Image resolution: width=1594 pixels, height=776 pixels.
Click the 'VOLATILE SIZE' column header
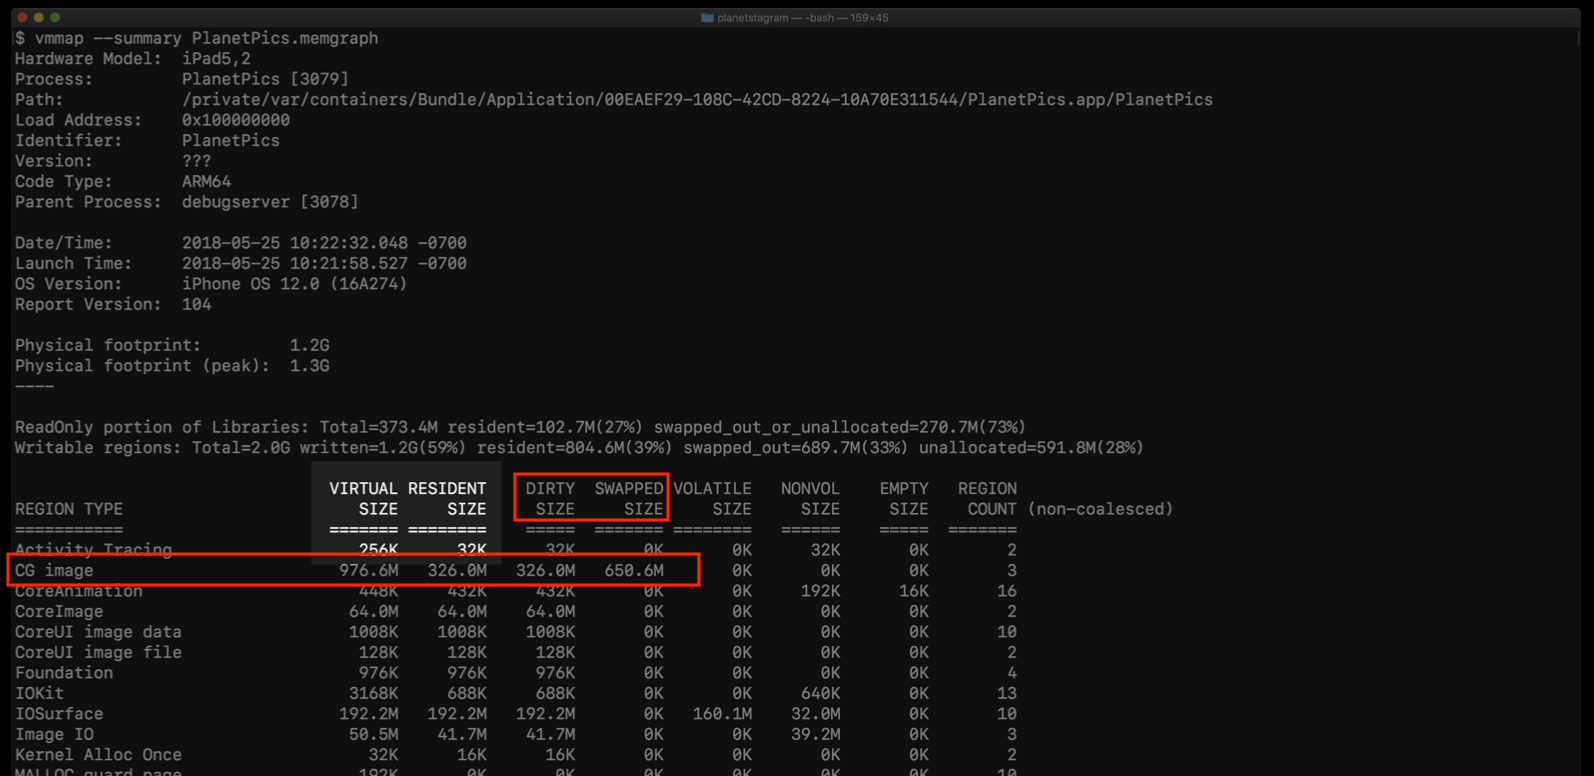712,499
